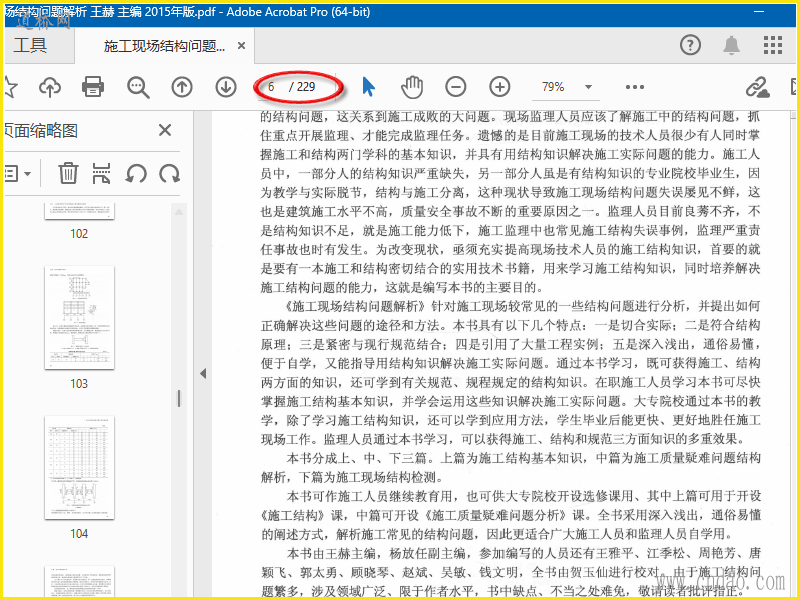The width and height of the screenshot is (800, 600).
Task: Delete pages with the trash icon
Action: pyautogui.click(x=68, y=173)
